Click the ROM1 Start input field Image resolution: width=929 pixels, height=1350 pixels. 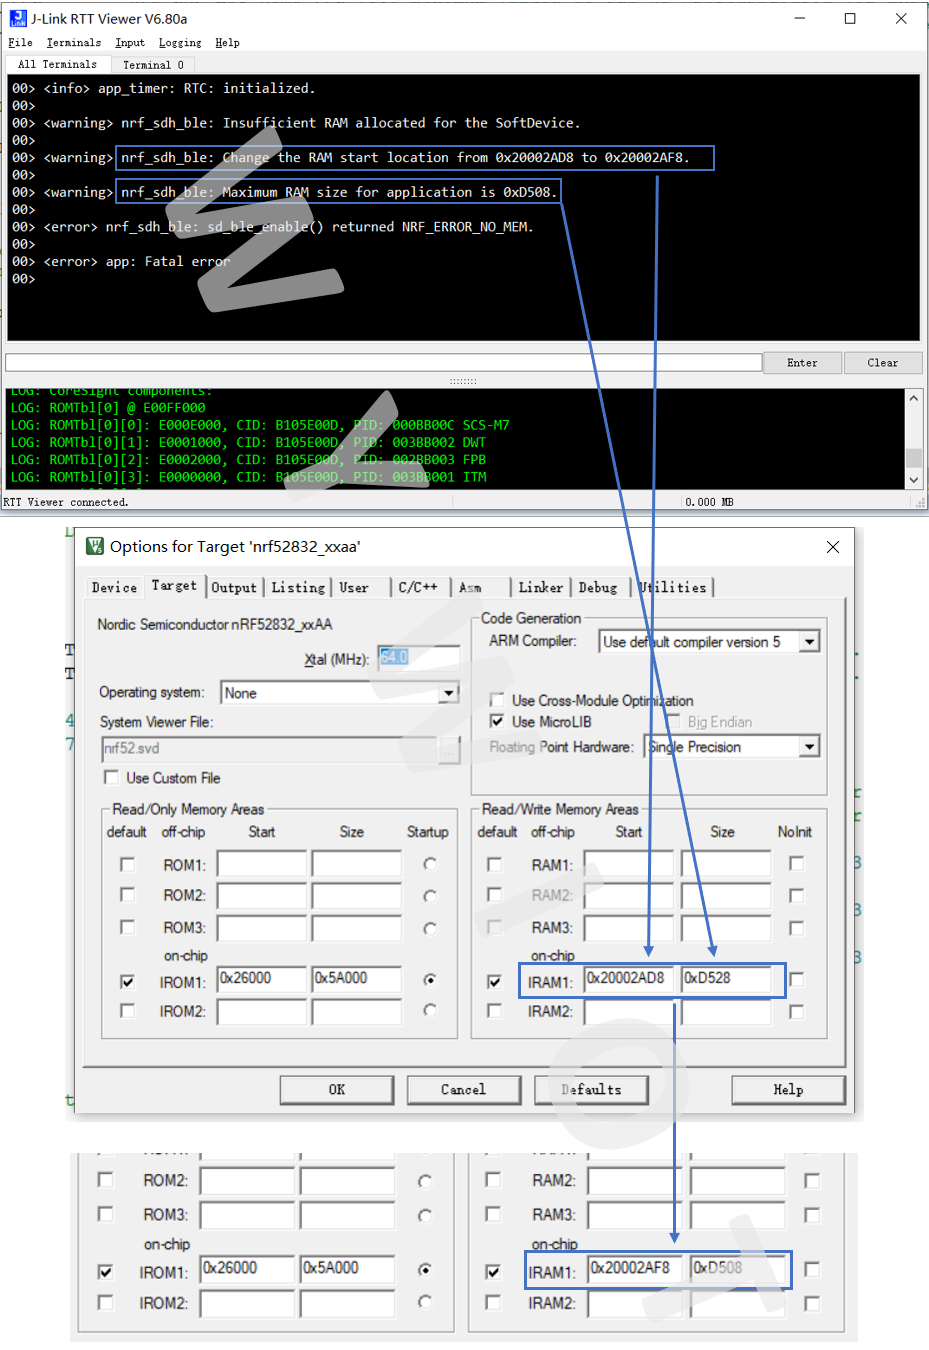click(262, 864)
